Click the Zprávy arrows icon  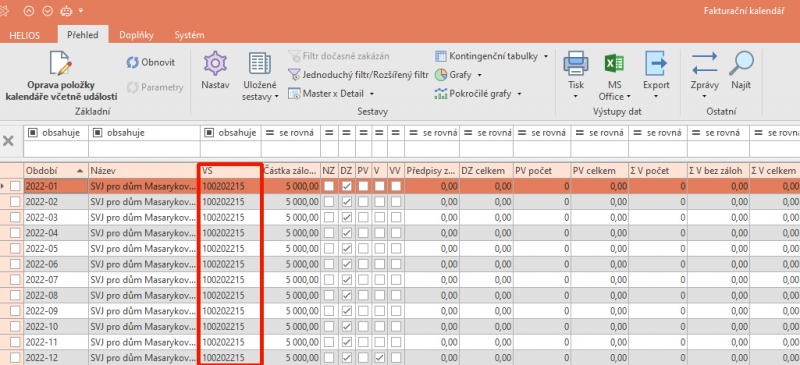tap(704, 63)
